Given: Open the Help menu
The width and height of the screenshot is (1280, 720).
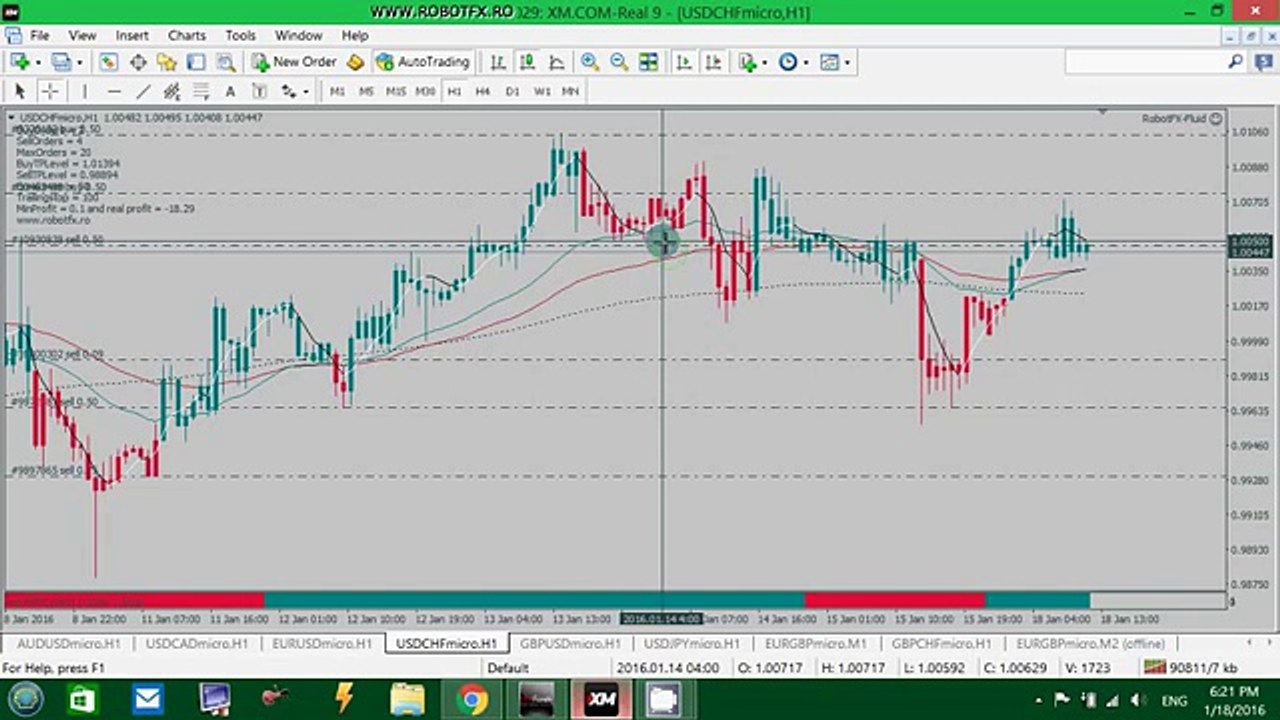Looking at the screenshot, I should [355, 35].
